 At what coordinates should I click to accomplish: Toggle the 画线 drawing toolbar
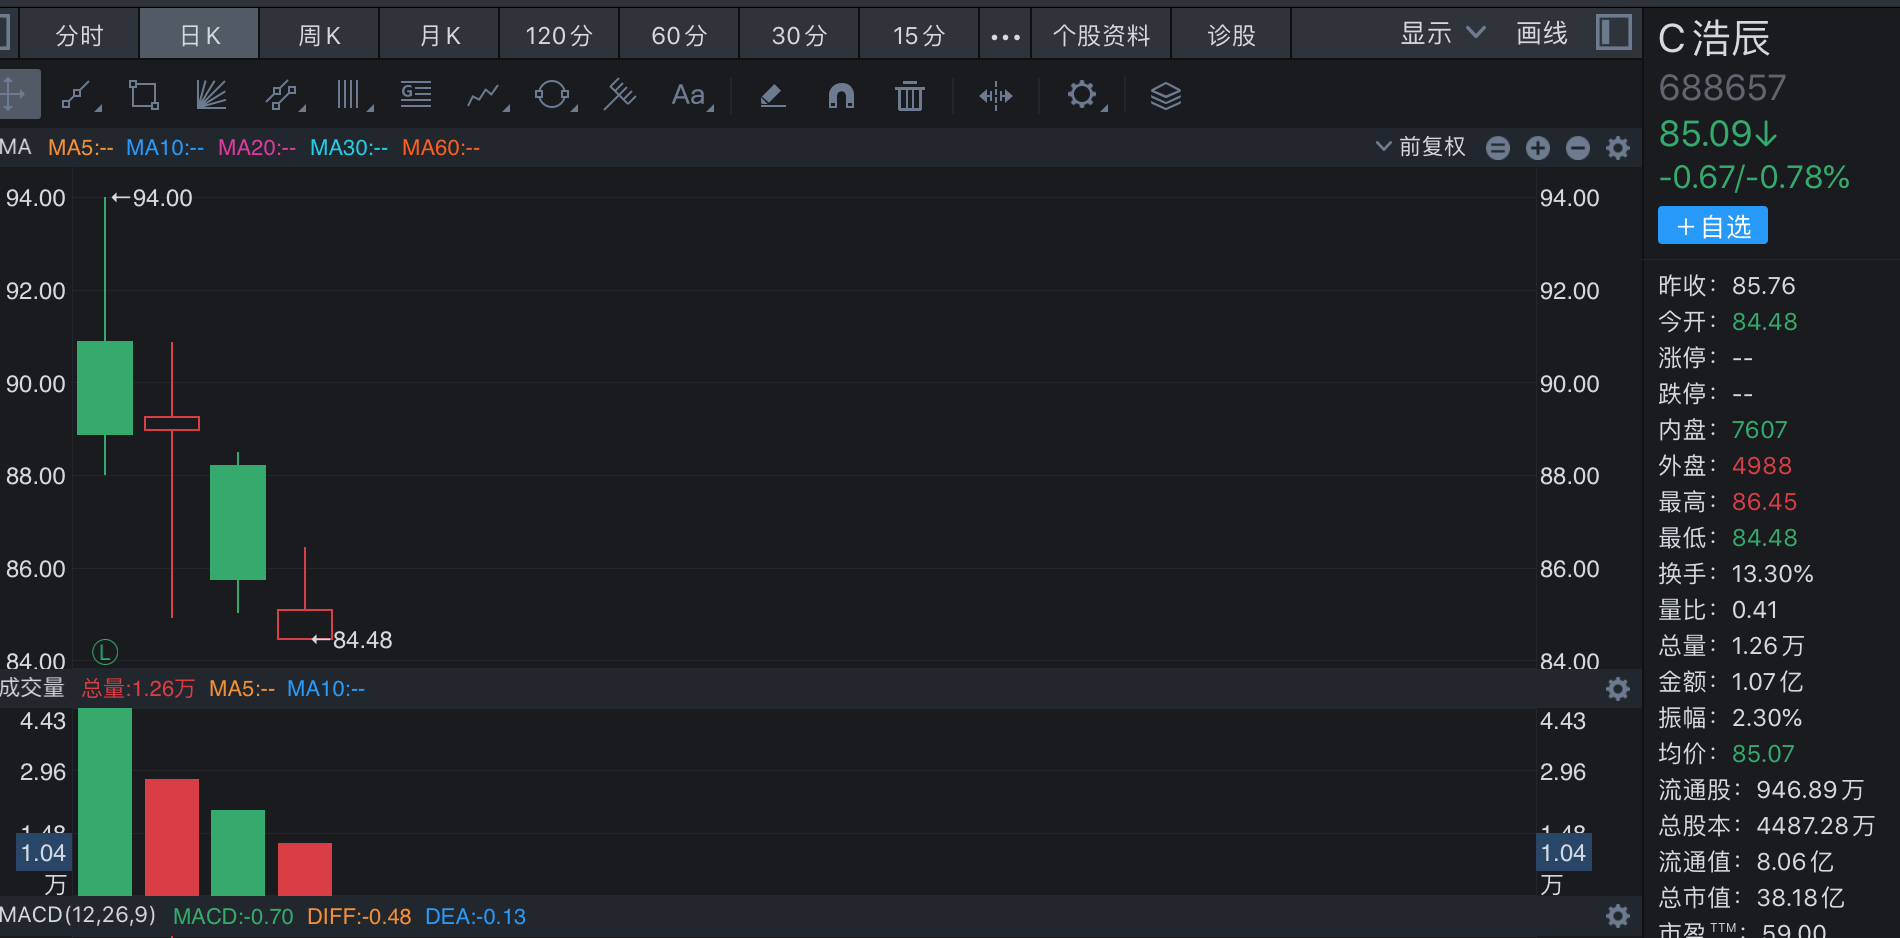click(x=1541, y=34)
